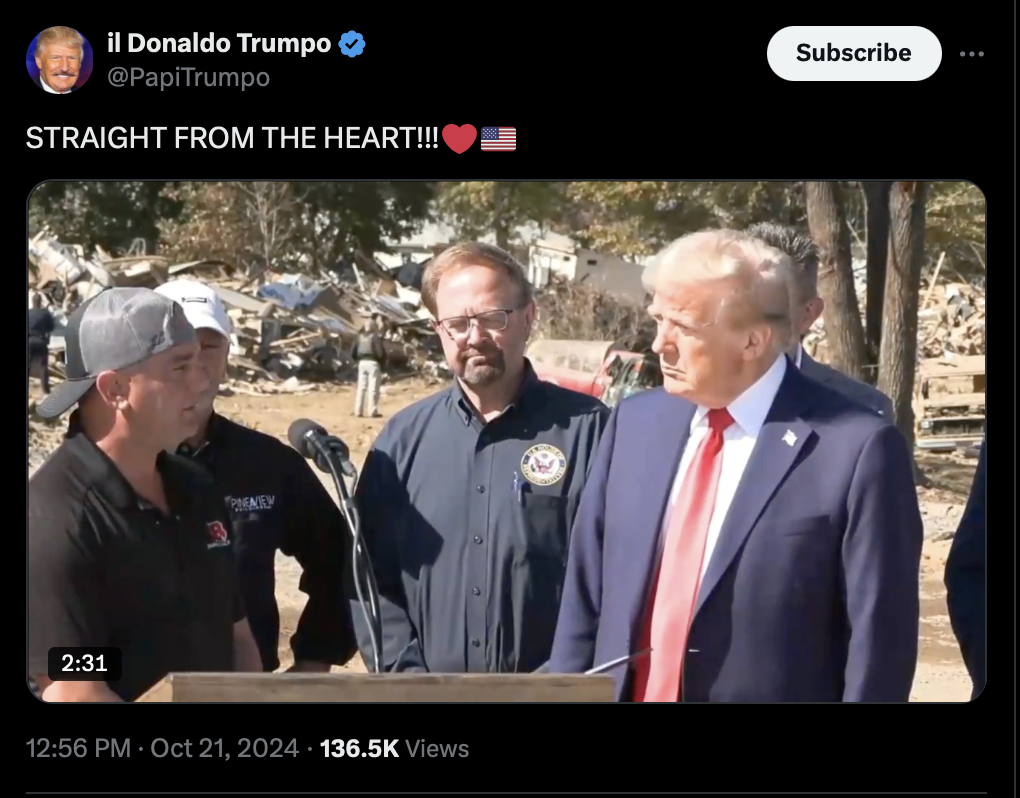Click the wooden podium in the video

coord(384,687)
